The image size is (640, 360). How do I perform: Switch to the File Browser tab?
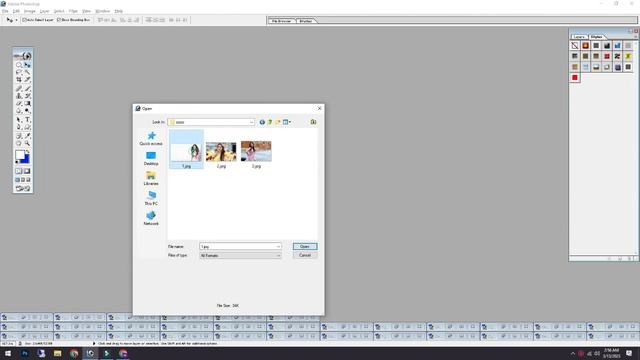tap(282, 21)
